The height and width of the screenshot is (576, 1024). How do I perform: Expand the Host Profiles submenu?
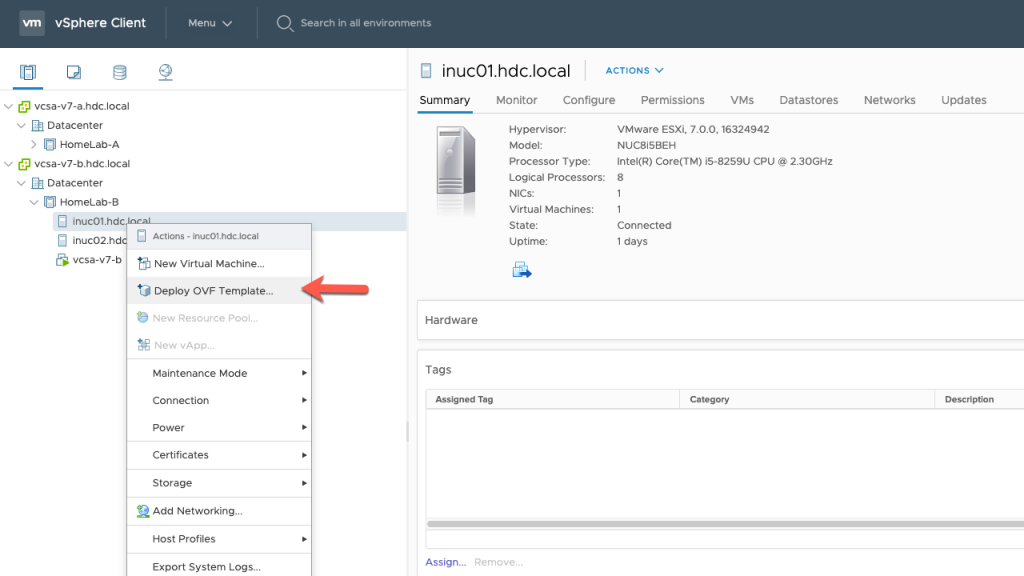(219, 539)
